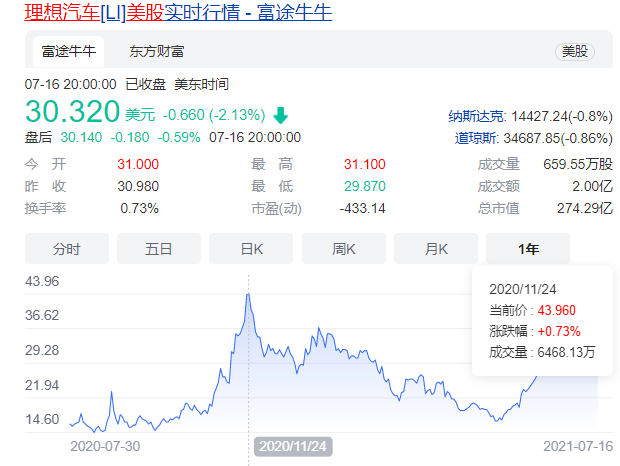The width and height of the screenshot is (620, 466).
Task: Click the 成交量 value 659.55万股
Action: click(x=578, y=164)
